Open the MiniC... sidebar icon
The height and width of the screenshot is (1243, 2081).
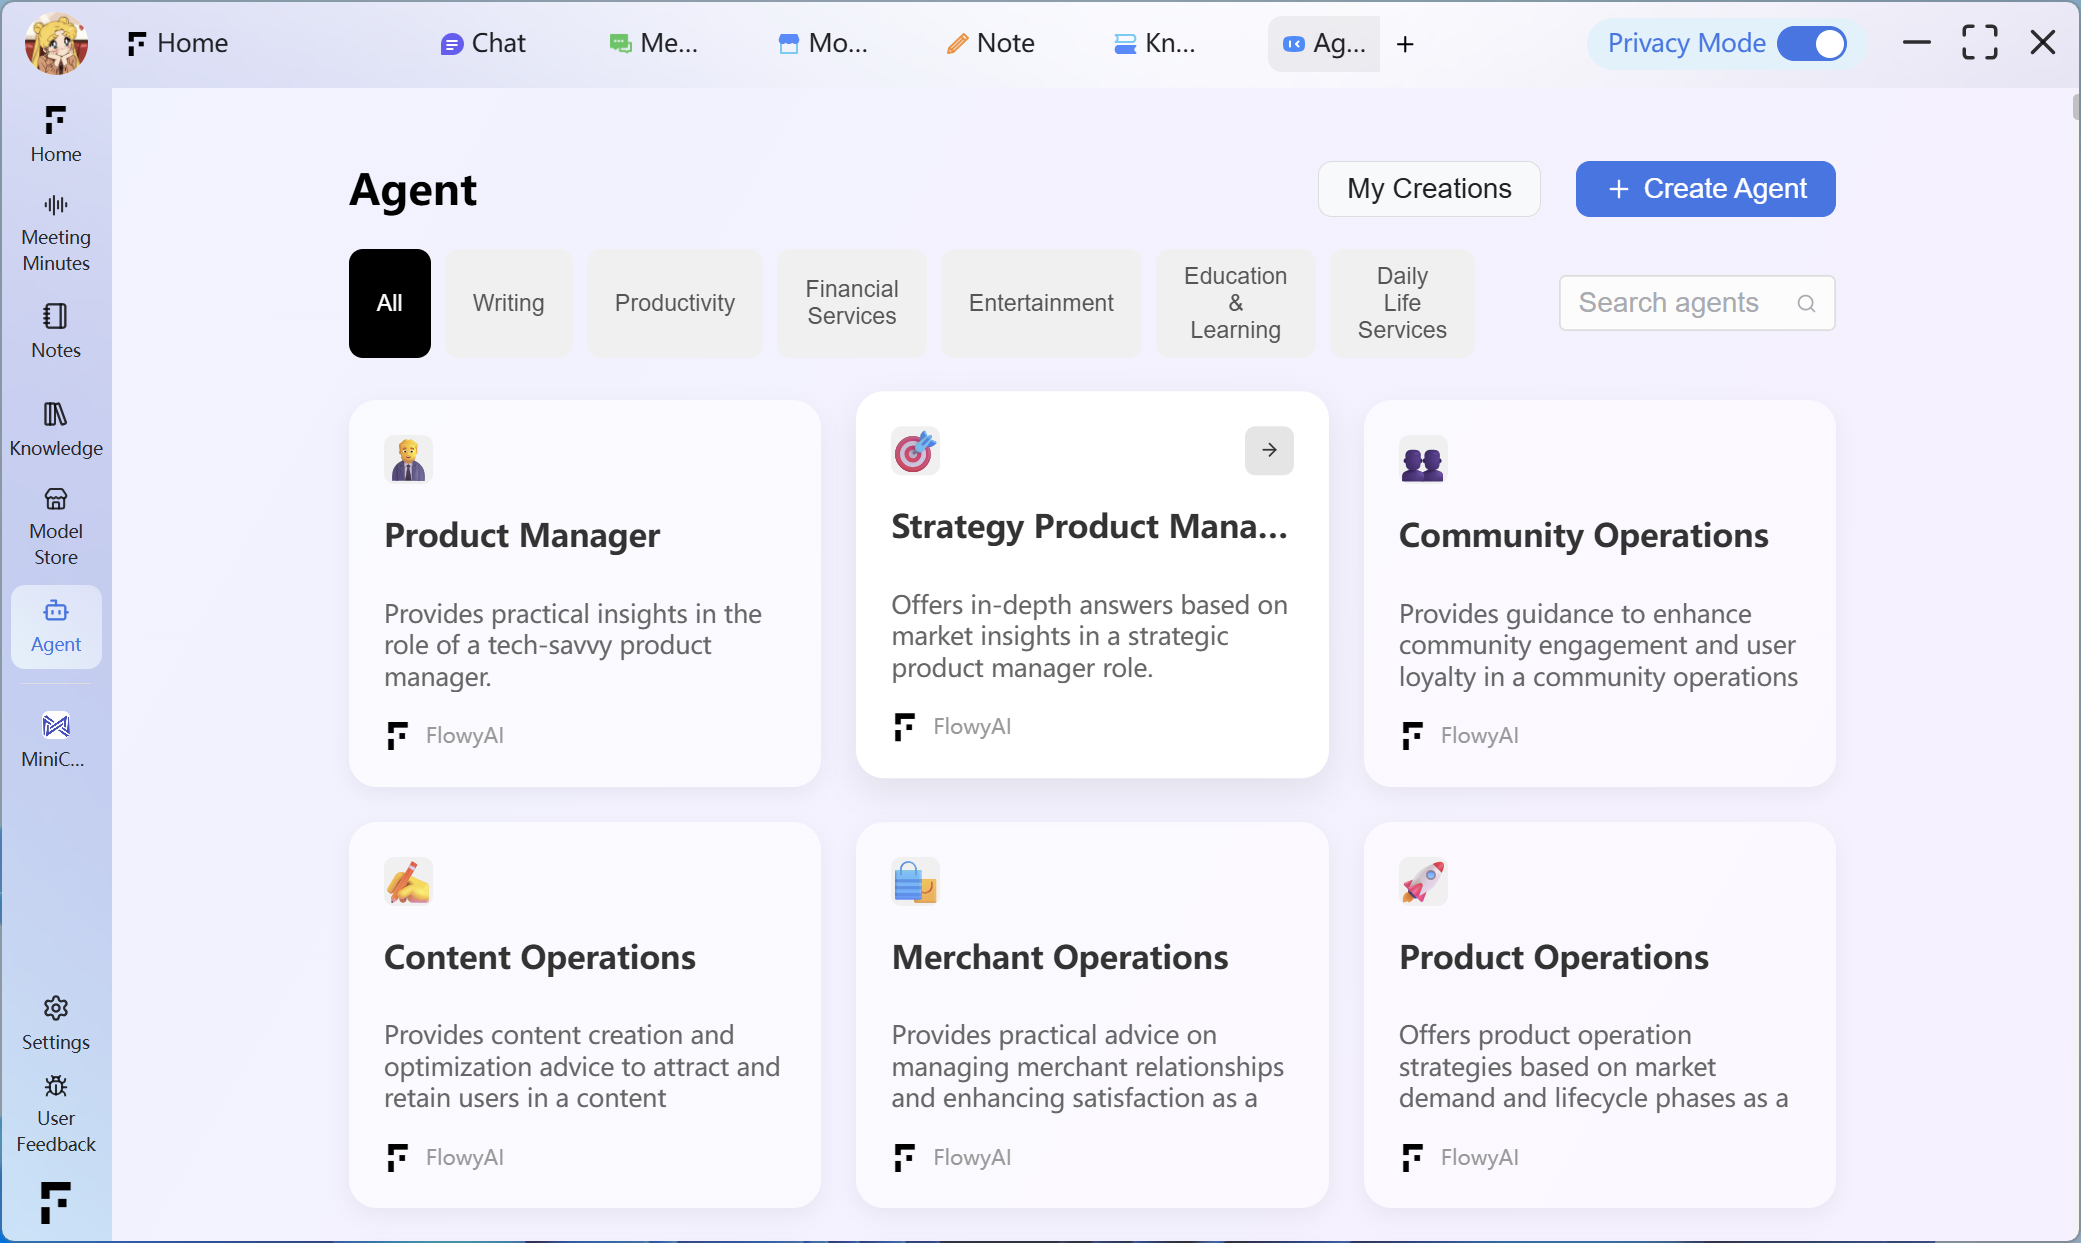pyautogui.click(x=56, y=726)
